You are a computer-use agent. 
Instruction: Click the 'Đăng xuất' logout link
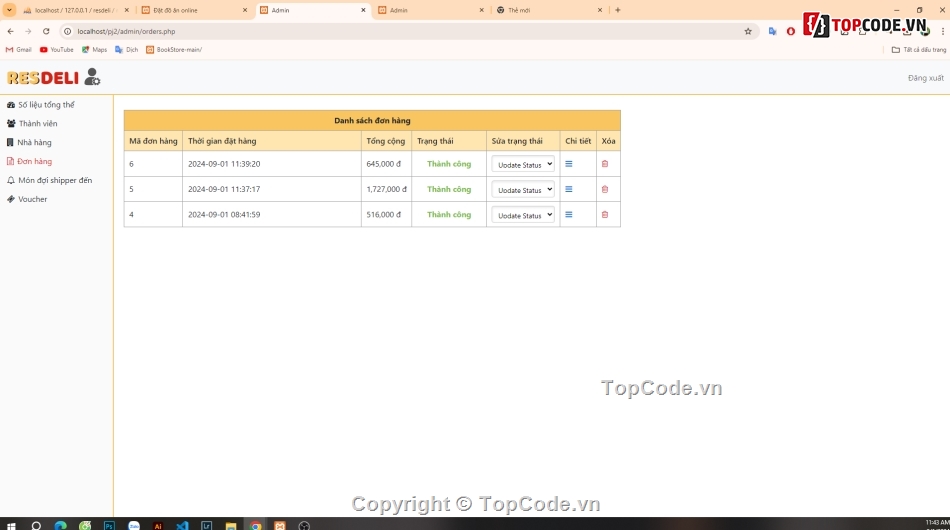point(925,78)
